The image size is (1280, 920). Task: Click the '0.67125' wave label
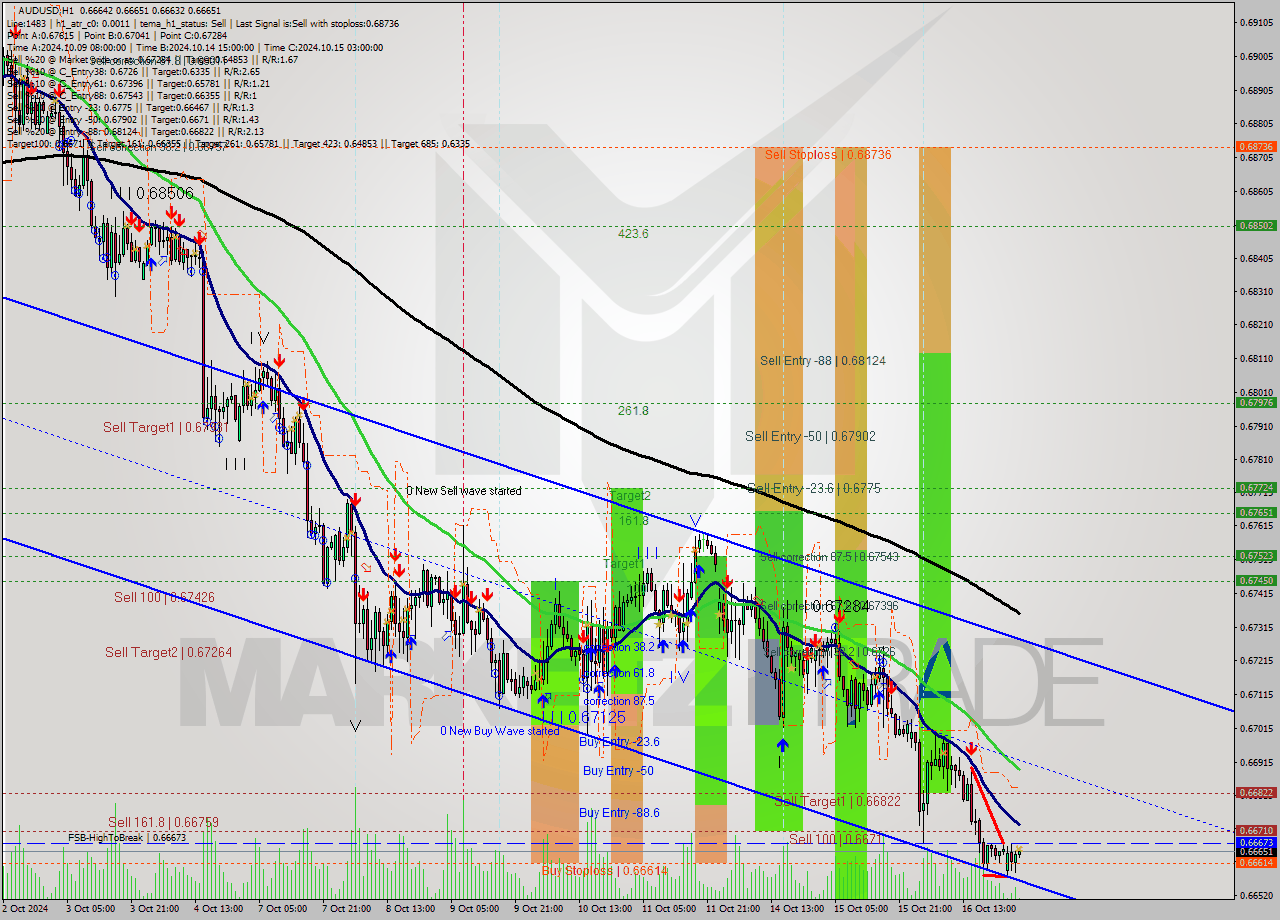coord(596,718)
